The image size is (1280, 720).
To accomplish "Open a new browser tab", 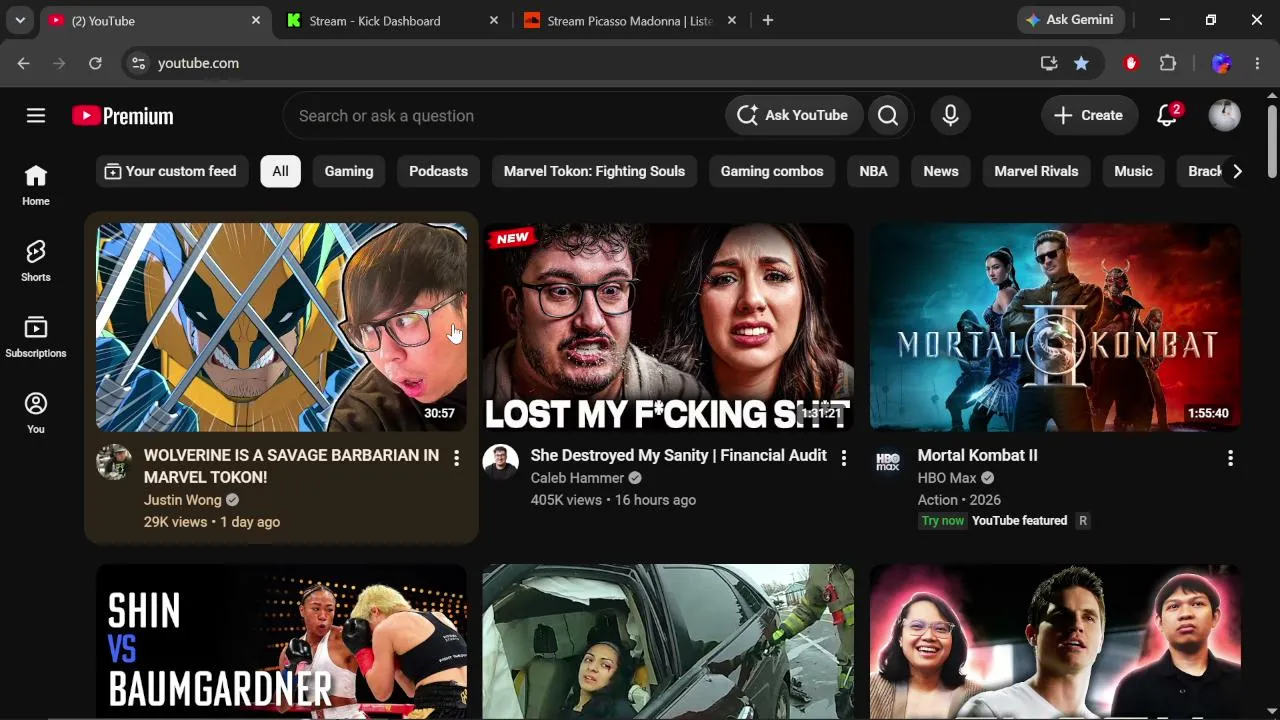I will coord(768,20).
